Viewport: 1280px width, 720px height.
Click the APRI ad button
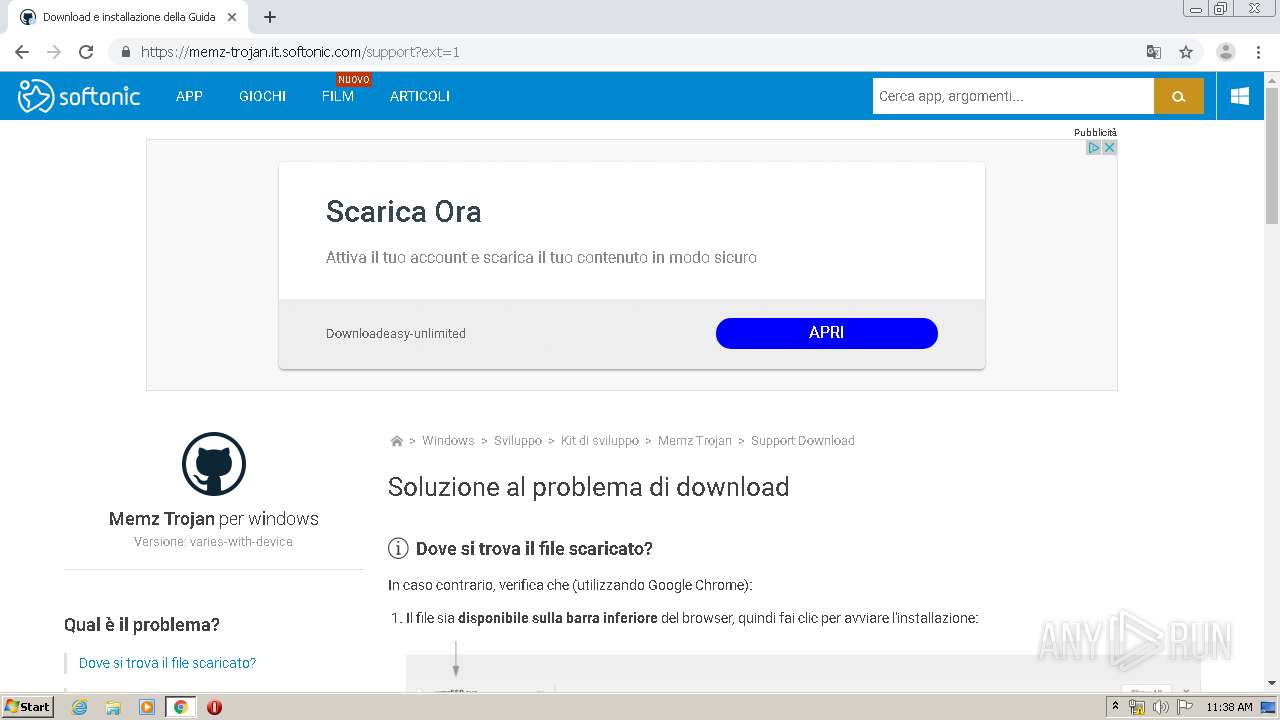pos(827,333)
